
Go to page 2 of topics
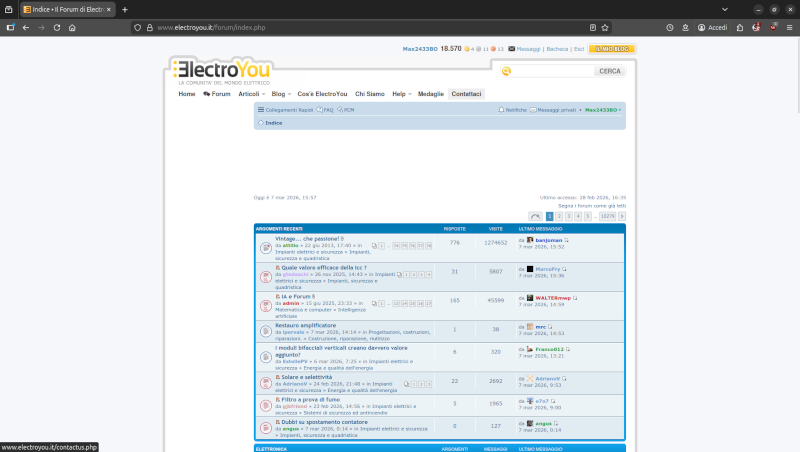pyautogui.click(x=559, y=216)
